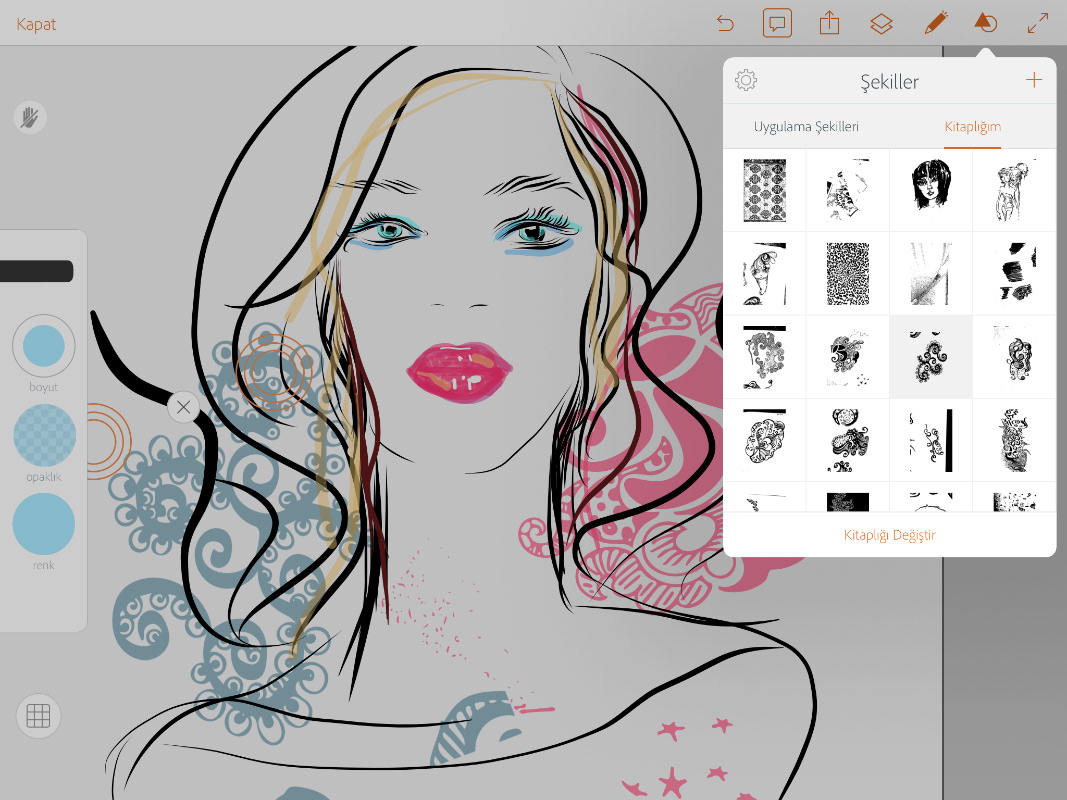The height and width of the screenshot is (800, 1067).
Task: Switch to Kitaplığım tab
Action: [972, 127]
